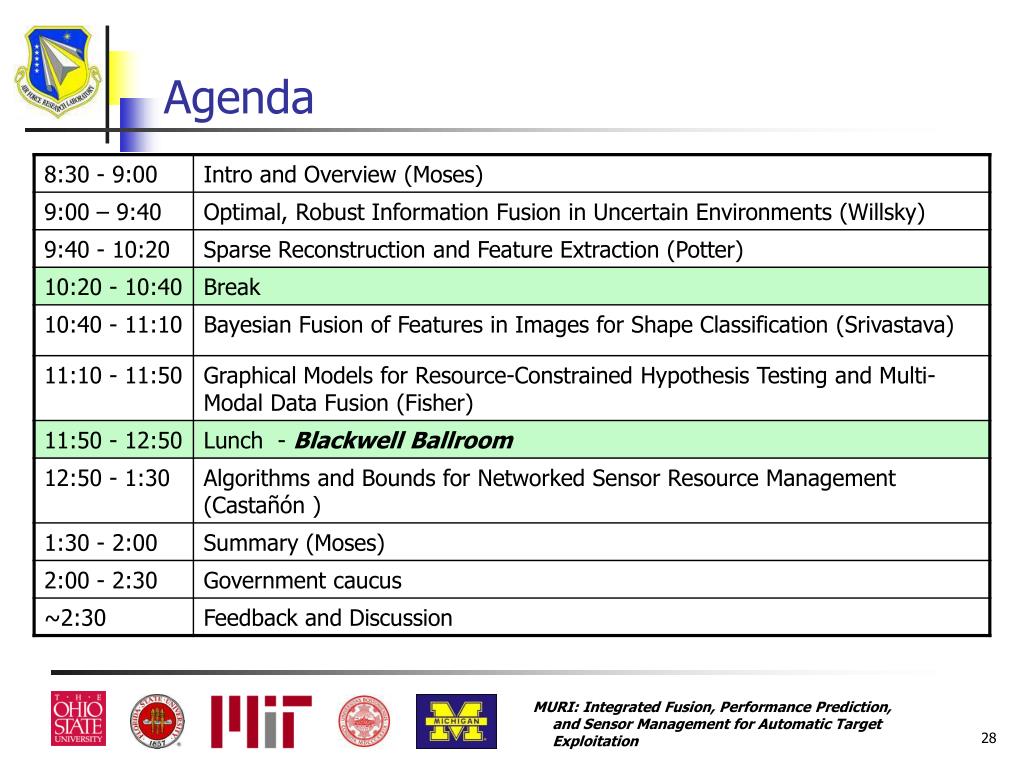The height and width of the screenshot is (768, 1024).
Task: Click the Summary (Moses) cell
Action: point(592,542)
